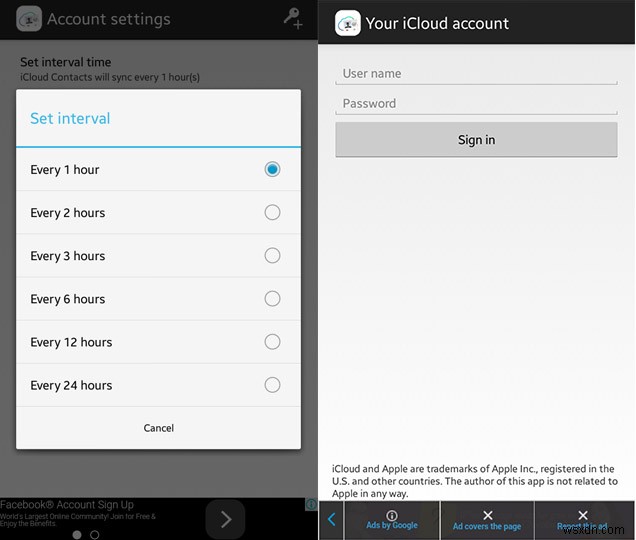
Task: Pick the Every 6 hours radio option
Action: click(x=272, y=299)
